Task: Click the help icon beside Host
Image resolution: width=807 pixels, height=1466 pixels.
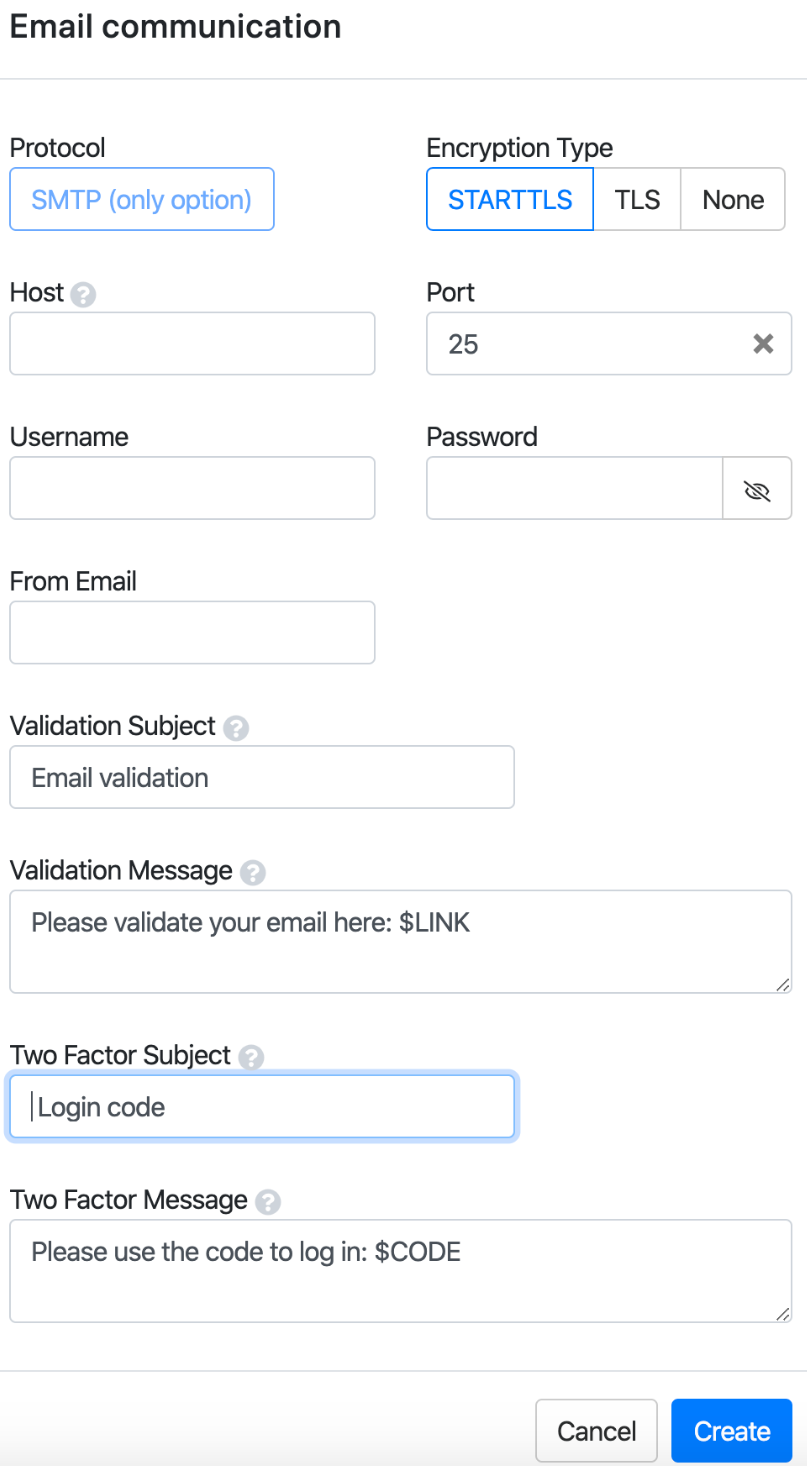Action: (85, 295)
